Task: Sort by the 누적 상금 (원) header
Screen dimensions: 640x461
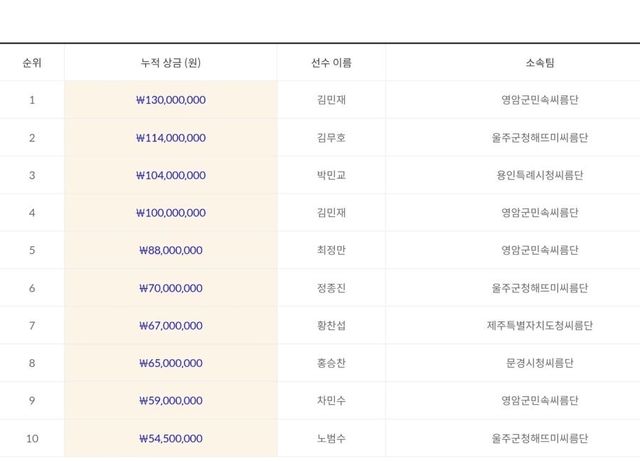Action: point(171,63)
